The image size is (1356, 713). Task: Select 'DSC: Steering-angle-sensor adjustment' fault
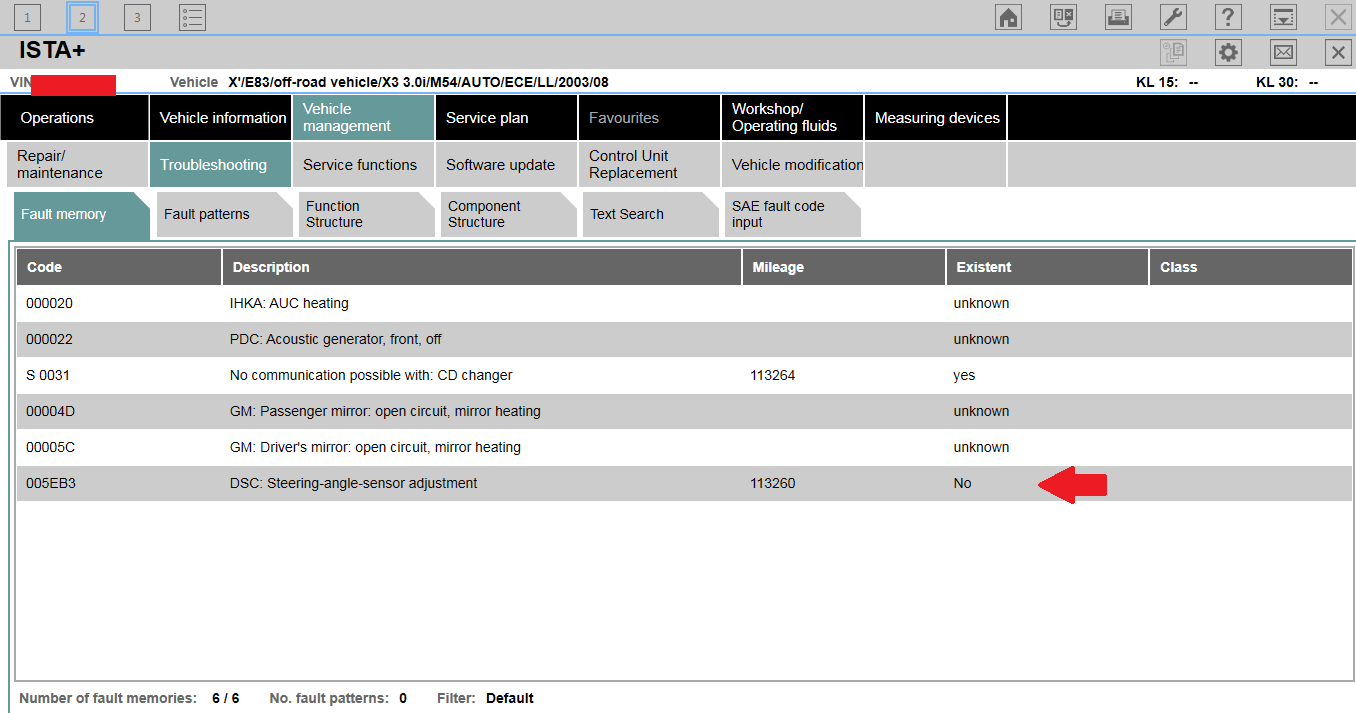(685, 483)
